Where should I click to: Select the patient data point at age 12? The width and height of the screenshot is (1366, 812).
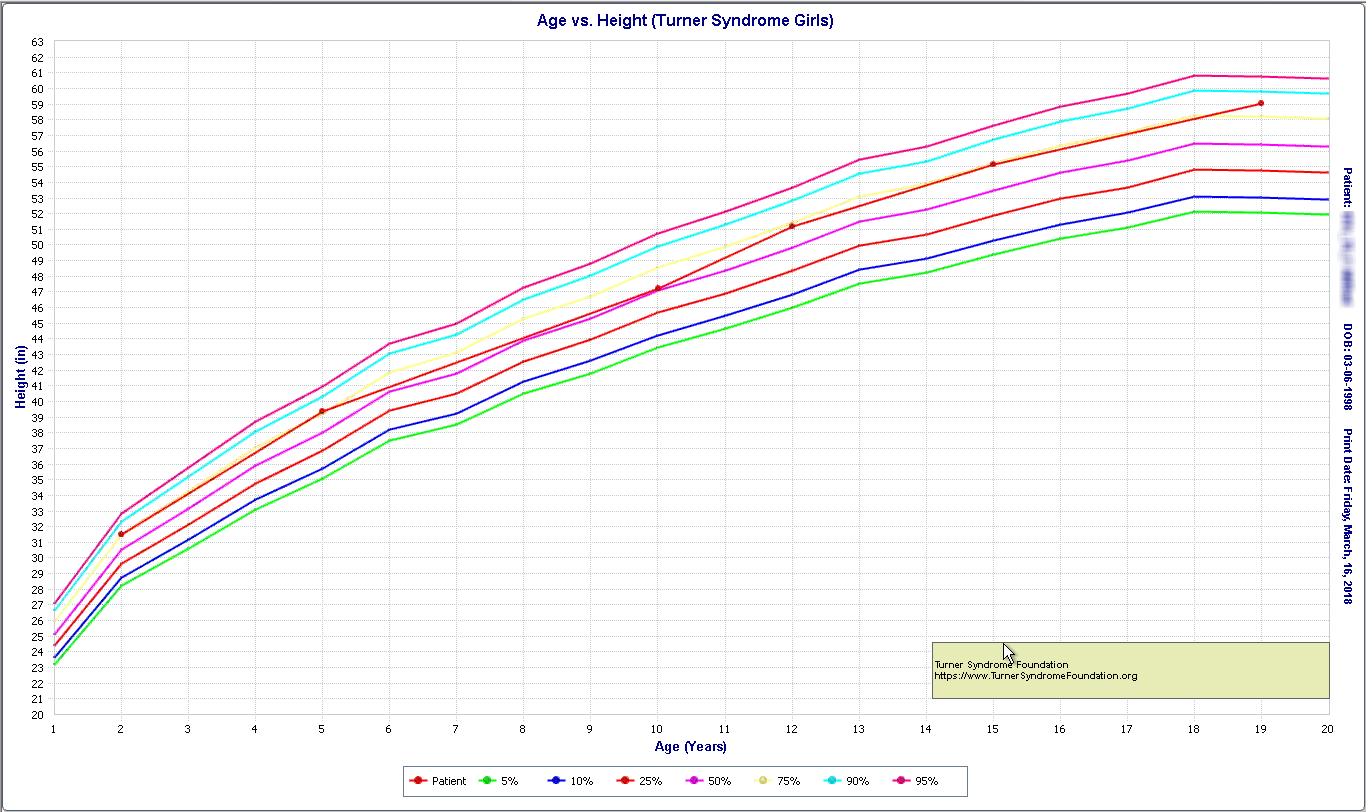(791, 226)
